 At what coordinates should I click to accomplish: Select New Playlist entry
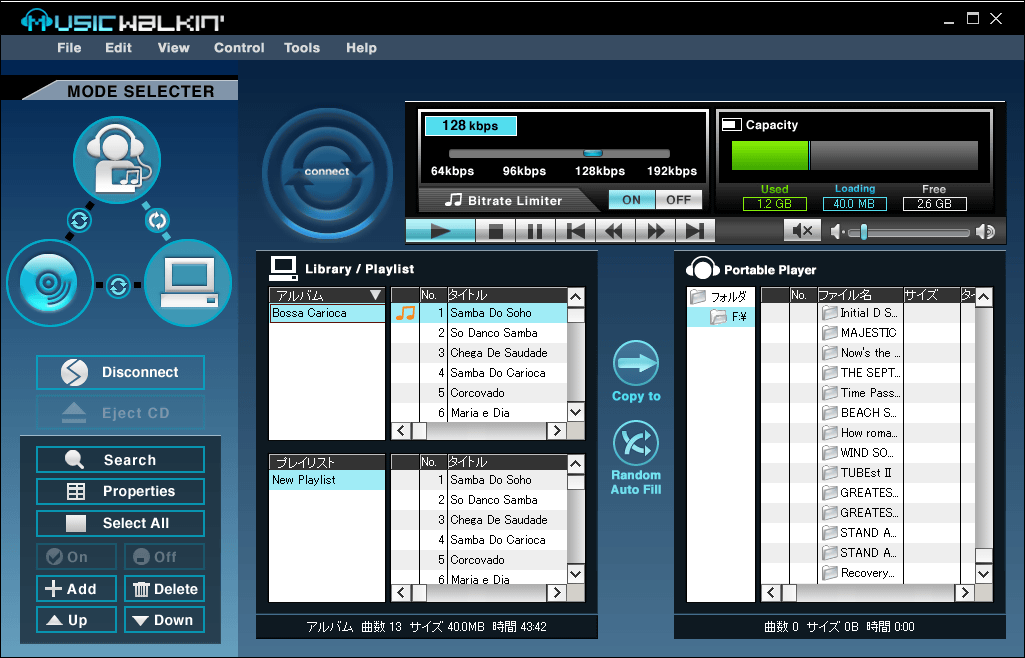pos(327,480)
